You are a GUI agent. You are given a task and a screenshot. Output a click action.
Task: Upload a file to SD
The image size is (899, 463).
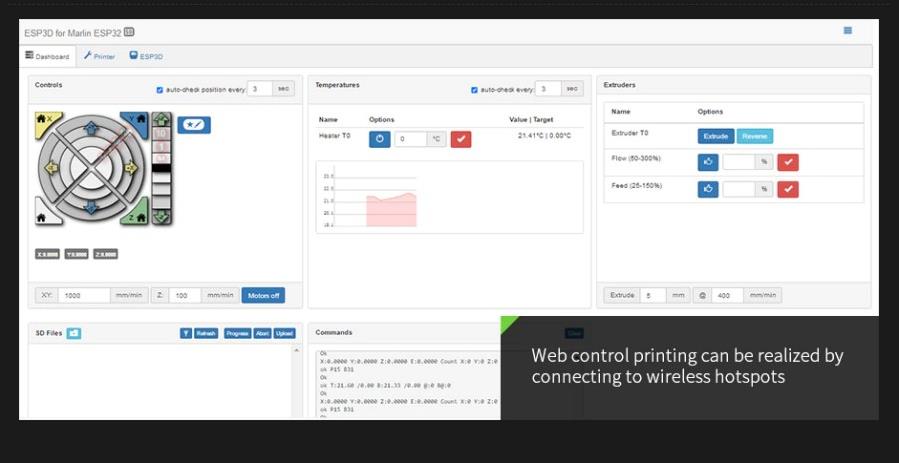click(x=284, y=333)
